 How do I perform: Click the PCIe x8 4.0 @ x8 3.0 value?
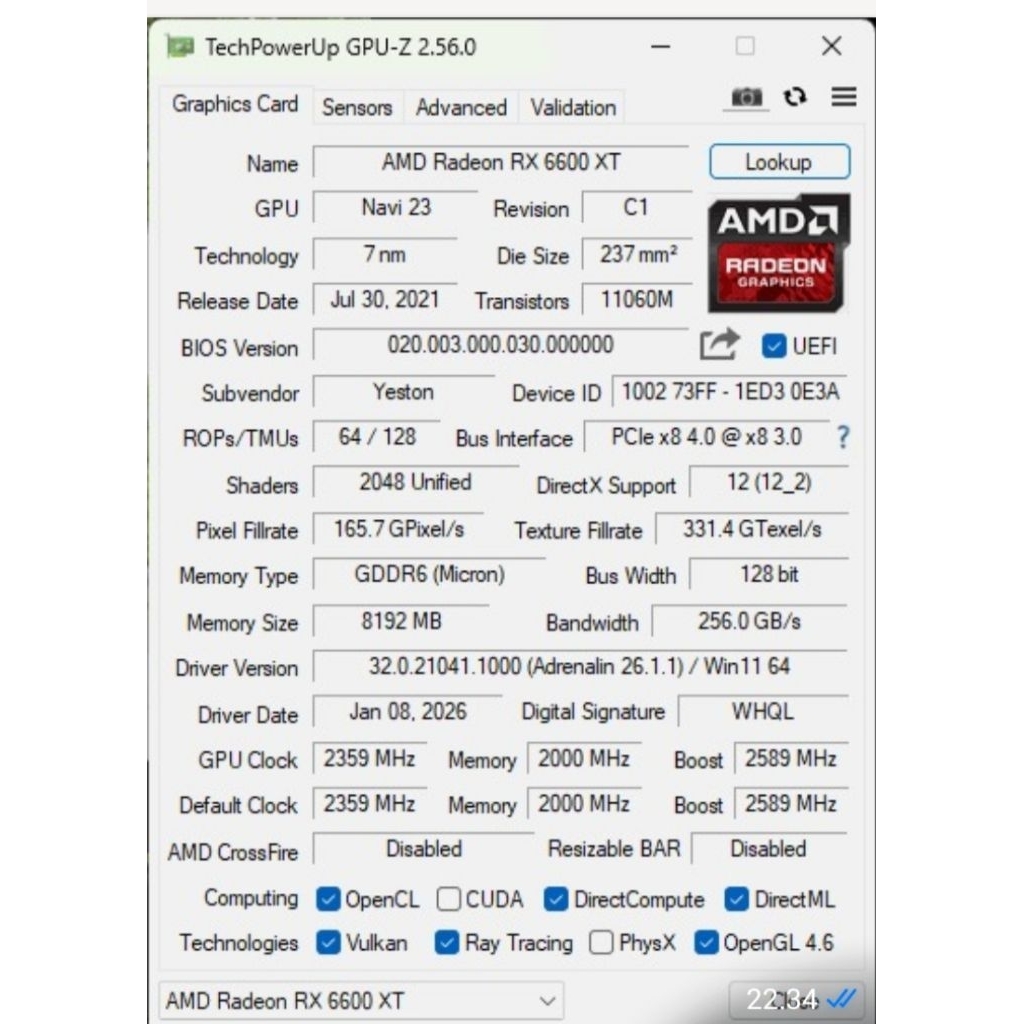707,436
